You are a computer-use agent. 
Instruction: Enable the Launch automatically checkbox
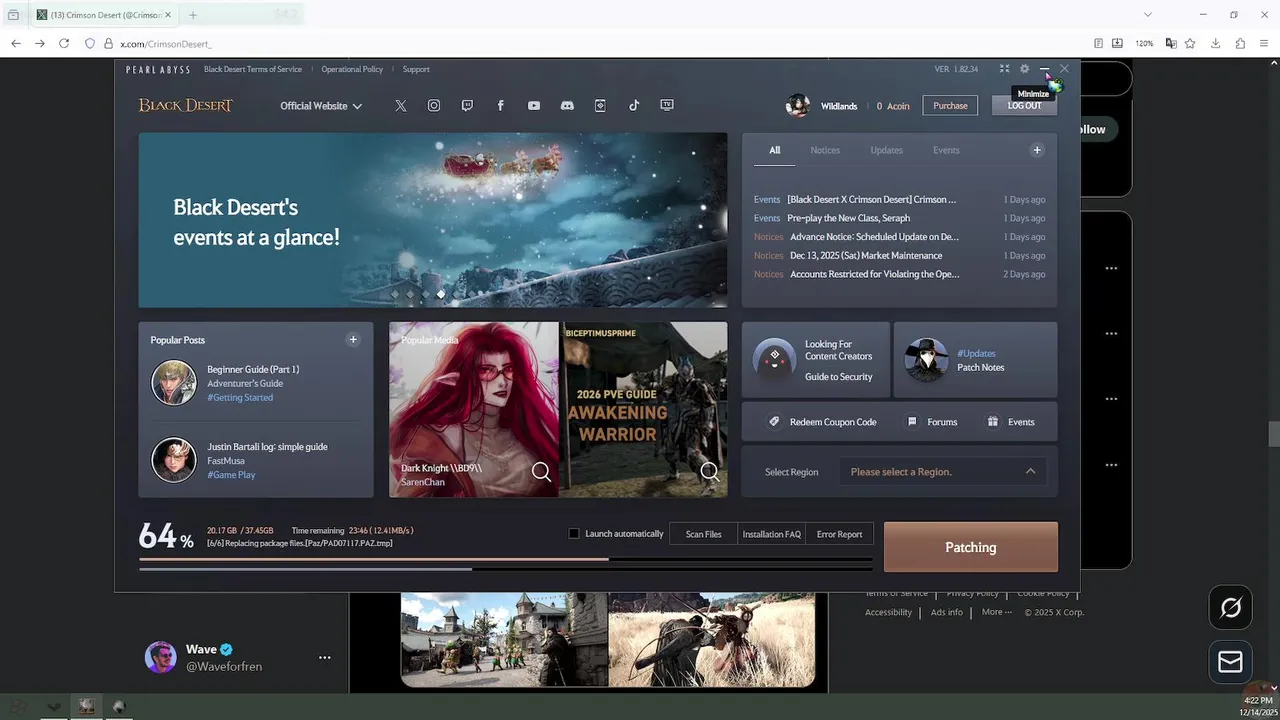coord(574,534)
